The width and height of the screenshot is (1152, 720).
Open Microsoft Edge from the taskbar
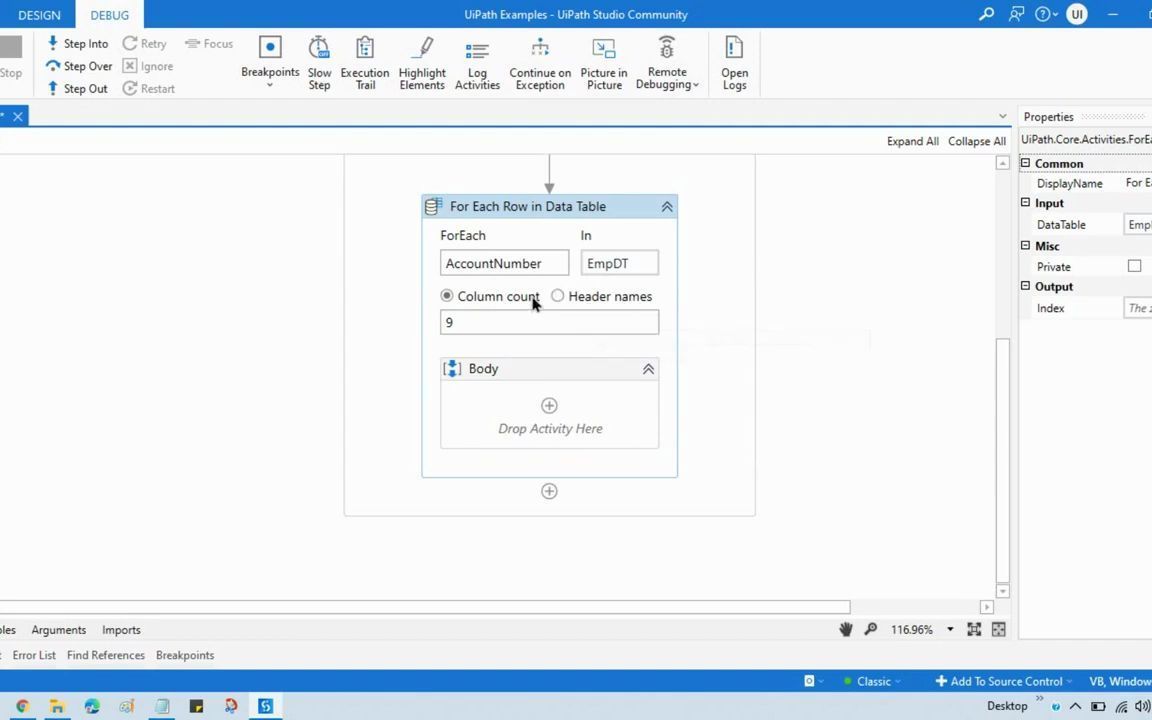click(92, 706)
